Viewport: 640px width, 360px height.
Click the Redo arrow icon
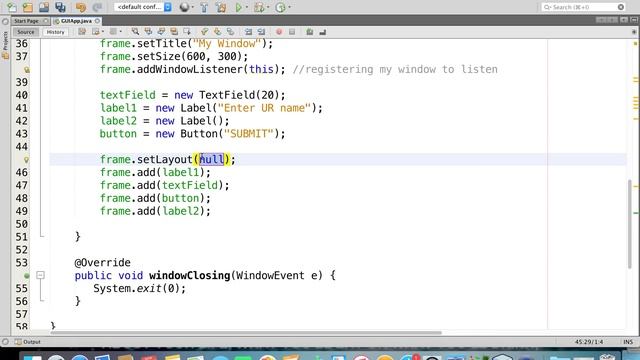tap(97, 7)
